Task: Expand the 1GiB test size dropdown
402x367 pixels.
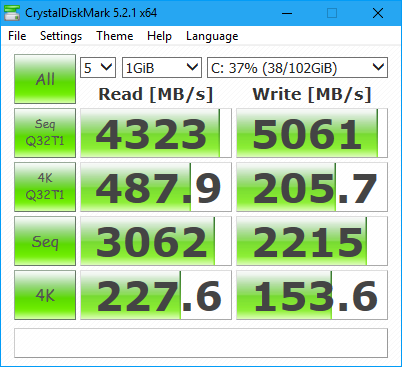Action: coord(162,68)
